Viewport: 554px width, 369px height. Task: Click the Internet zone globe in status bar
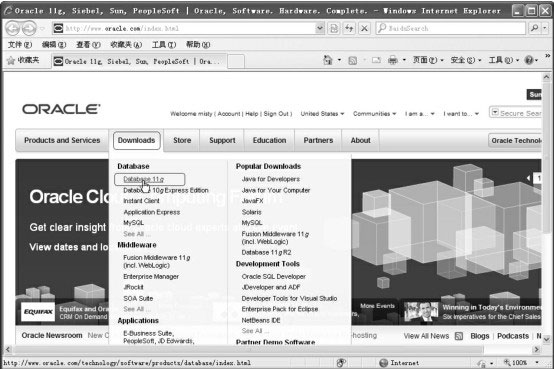(x=384, y=363)
